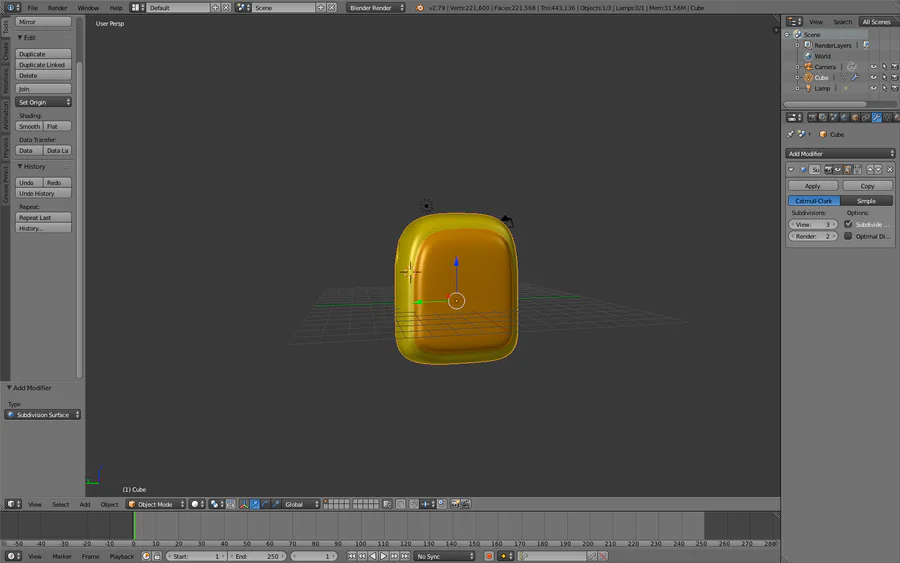900x563 pixels.
Task: Add a new screen layout next to Default
Action: (x=215, y=8)
